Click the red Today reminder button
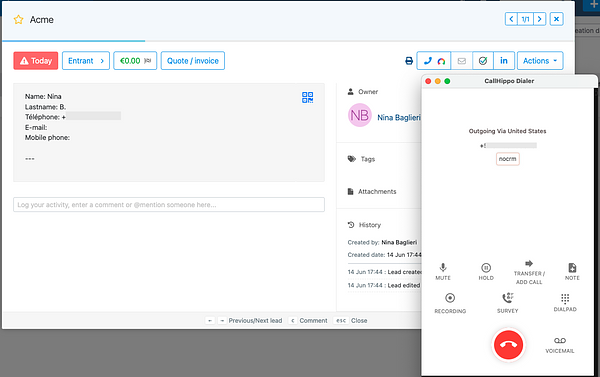 coord(36,61)
